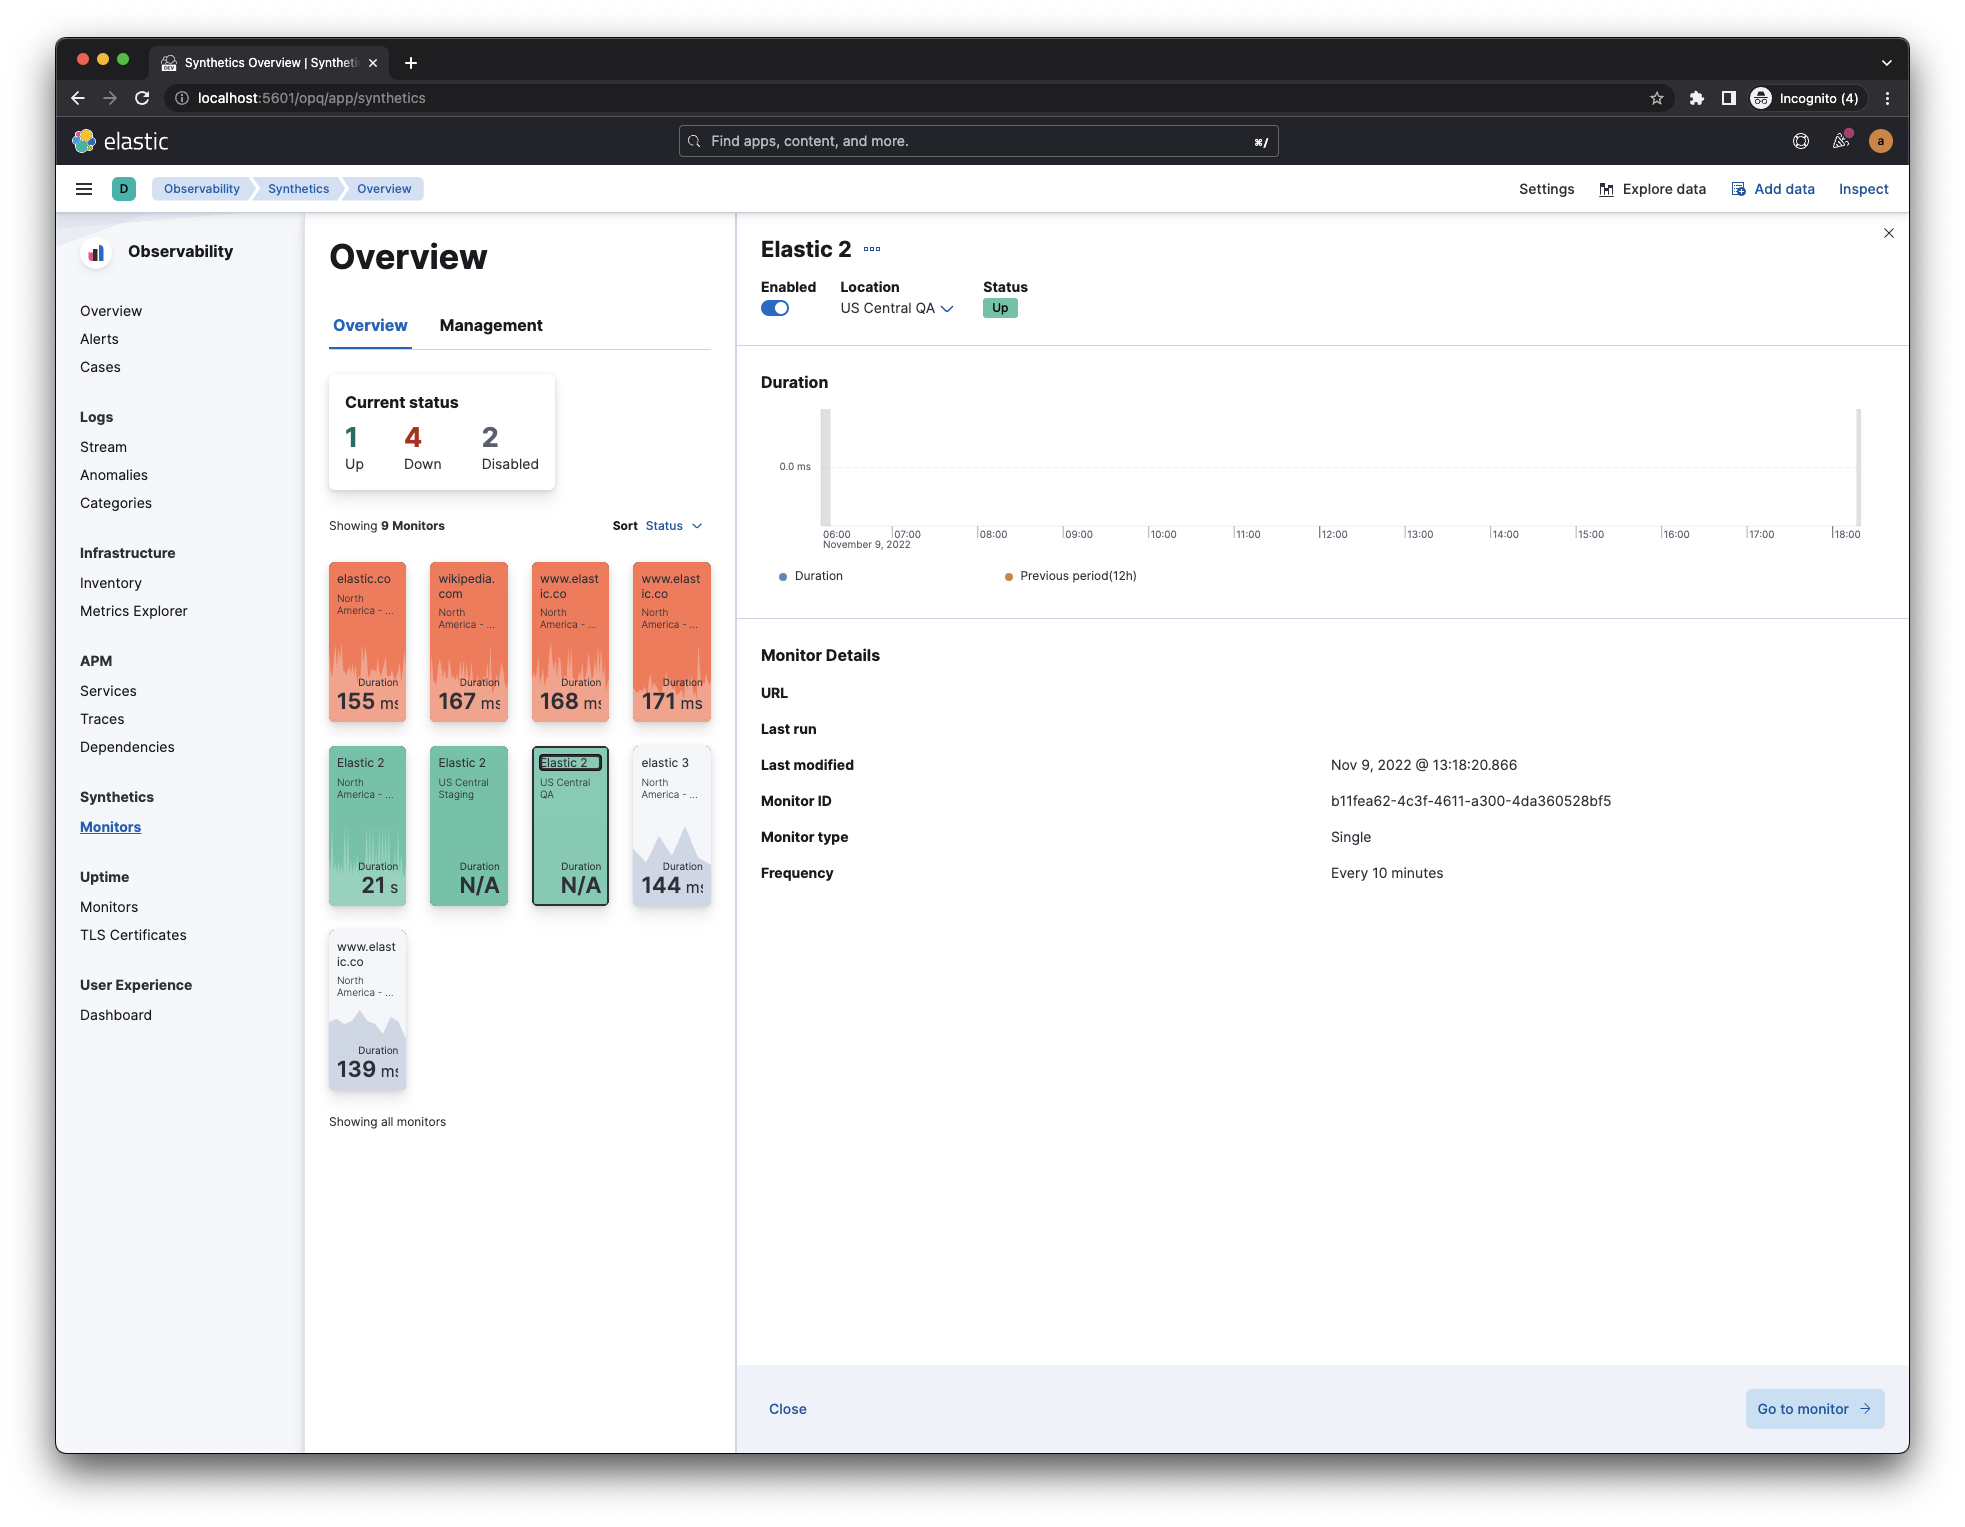Open browser extensions puzzle icon
This screenshot has height=1527, width=1965.
point(1697,98)
